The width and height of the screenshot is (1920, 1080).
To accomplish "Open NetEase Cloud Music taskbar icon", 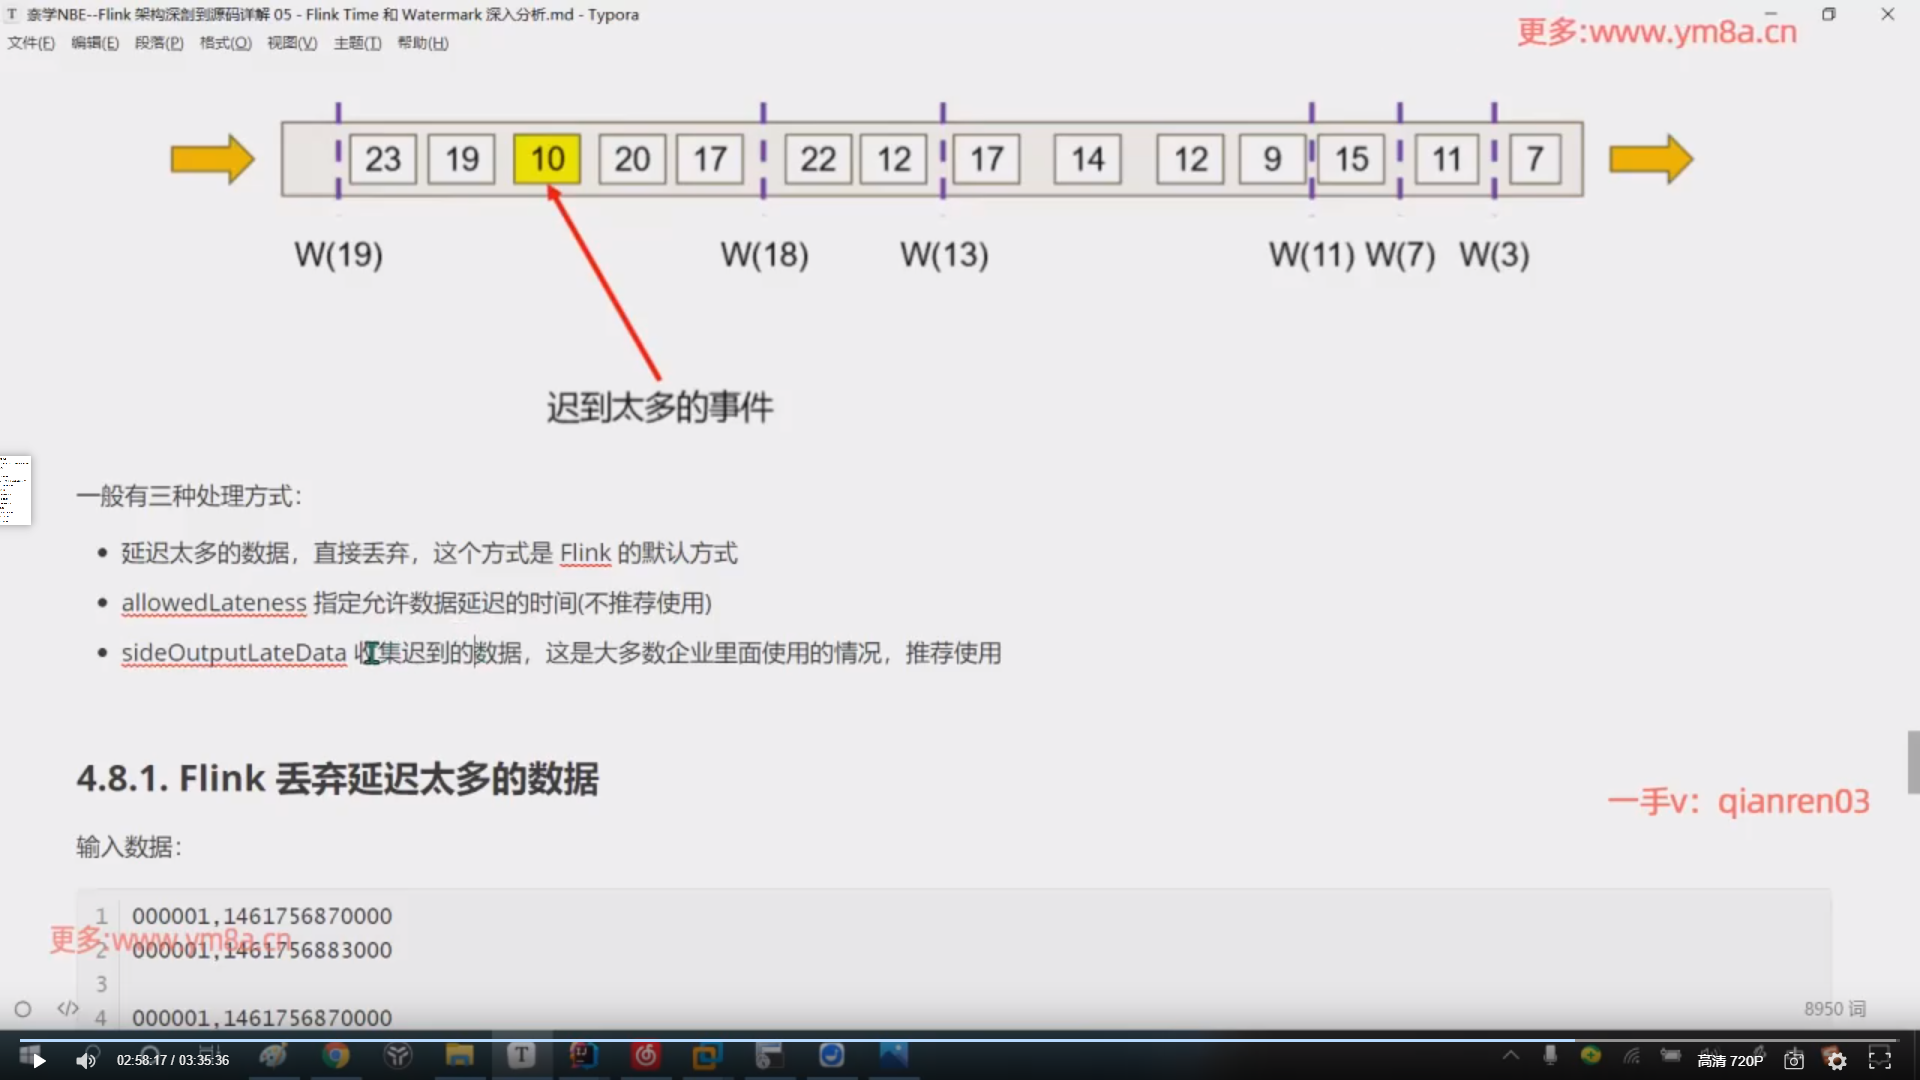I will 646,1056.
